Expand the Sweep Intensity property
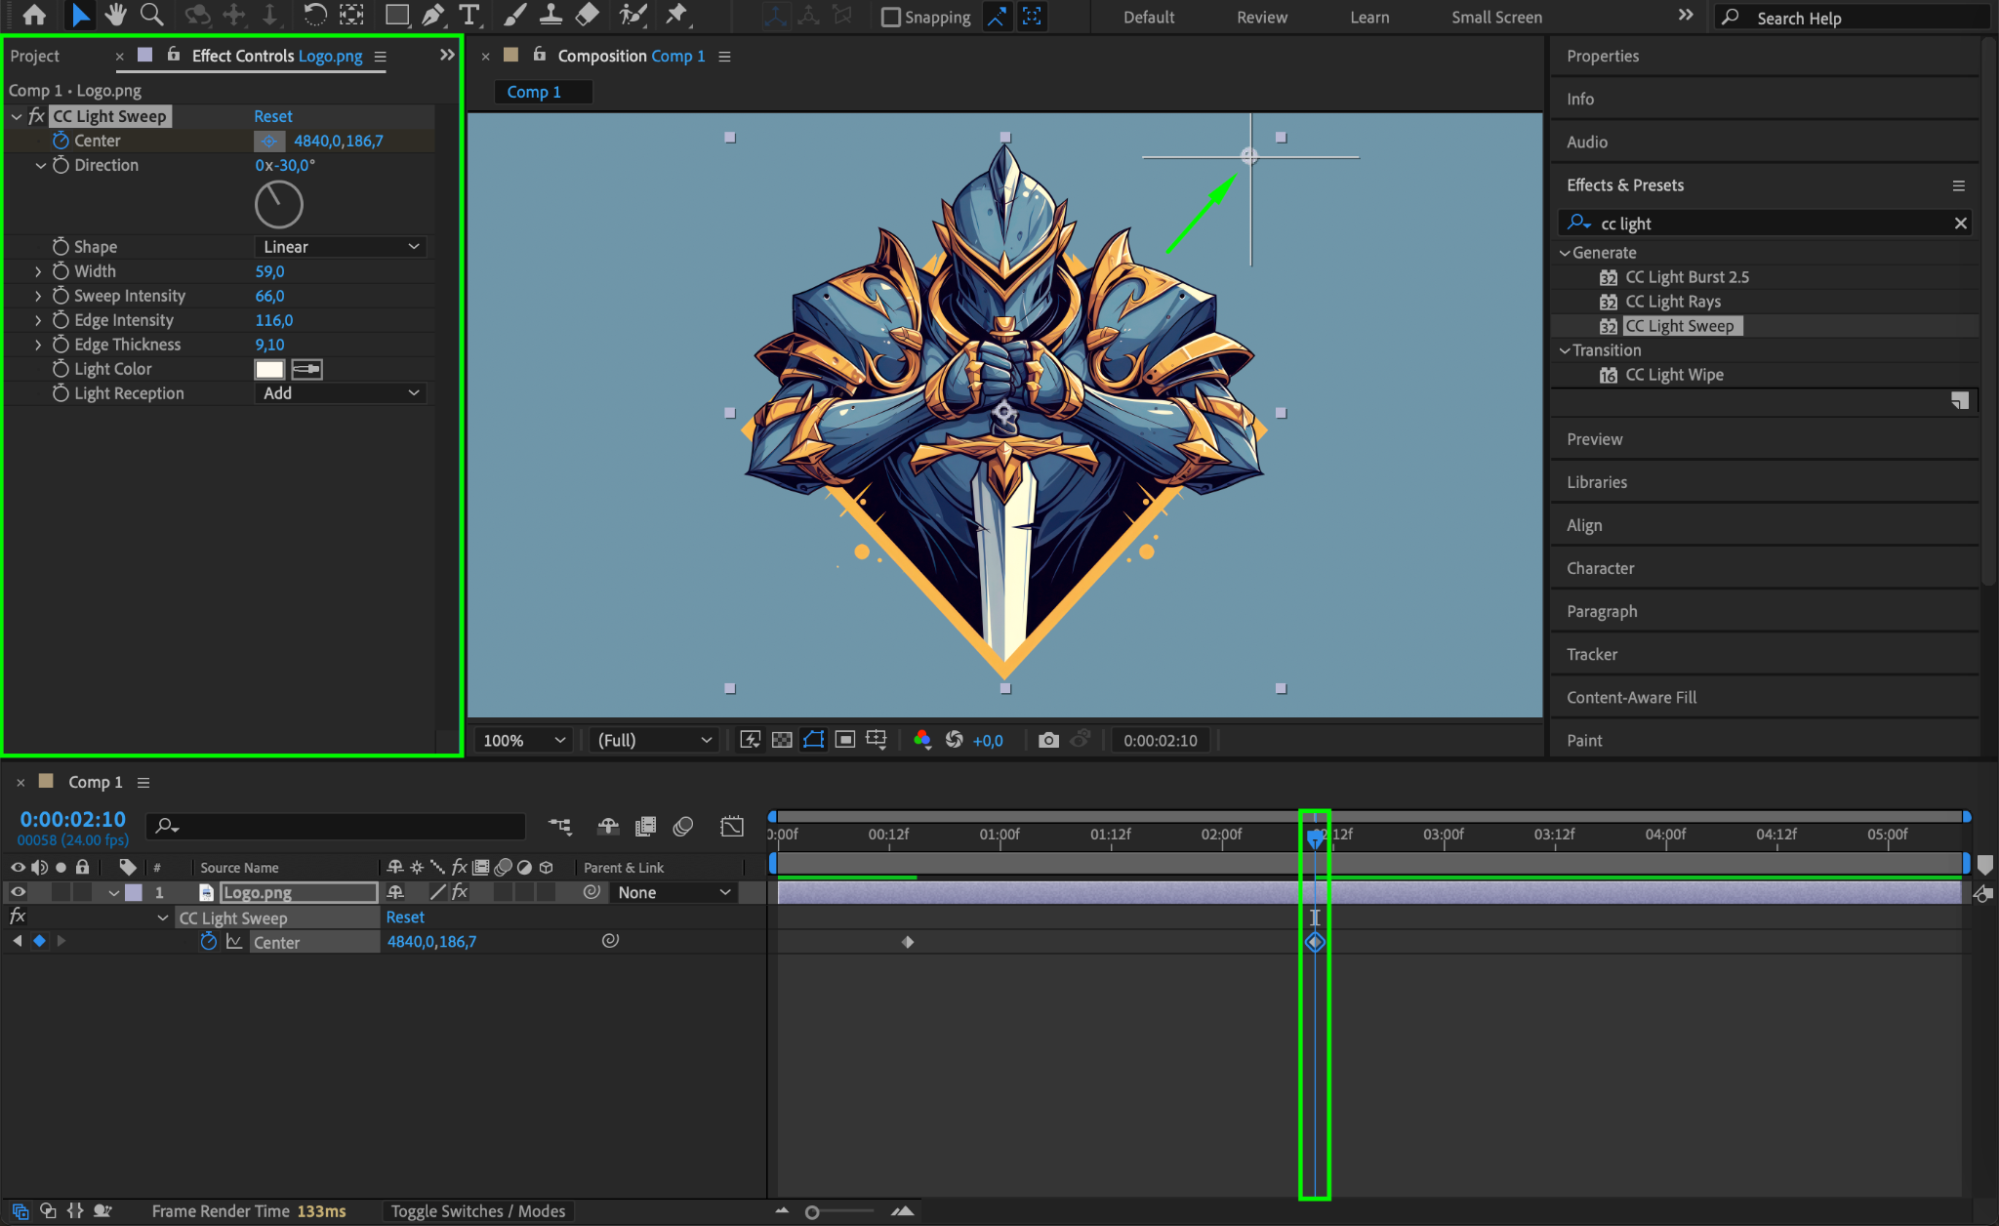The height and width of the screenshot is (1226, 1999). coord(38,296)
